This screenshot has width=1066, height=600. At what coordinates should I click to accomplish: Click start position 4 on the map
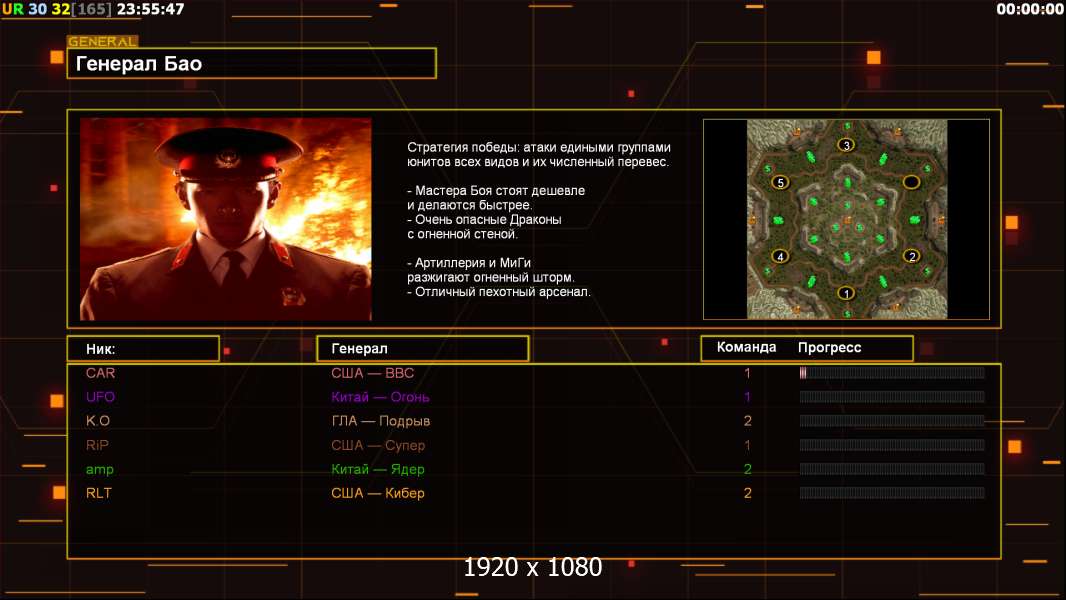coord(780,256)
